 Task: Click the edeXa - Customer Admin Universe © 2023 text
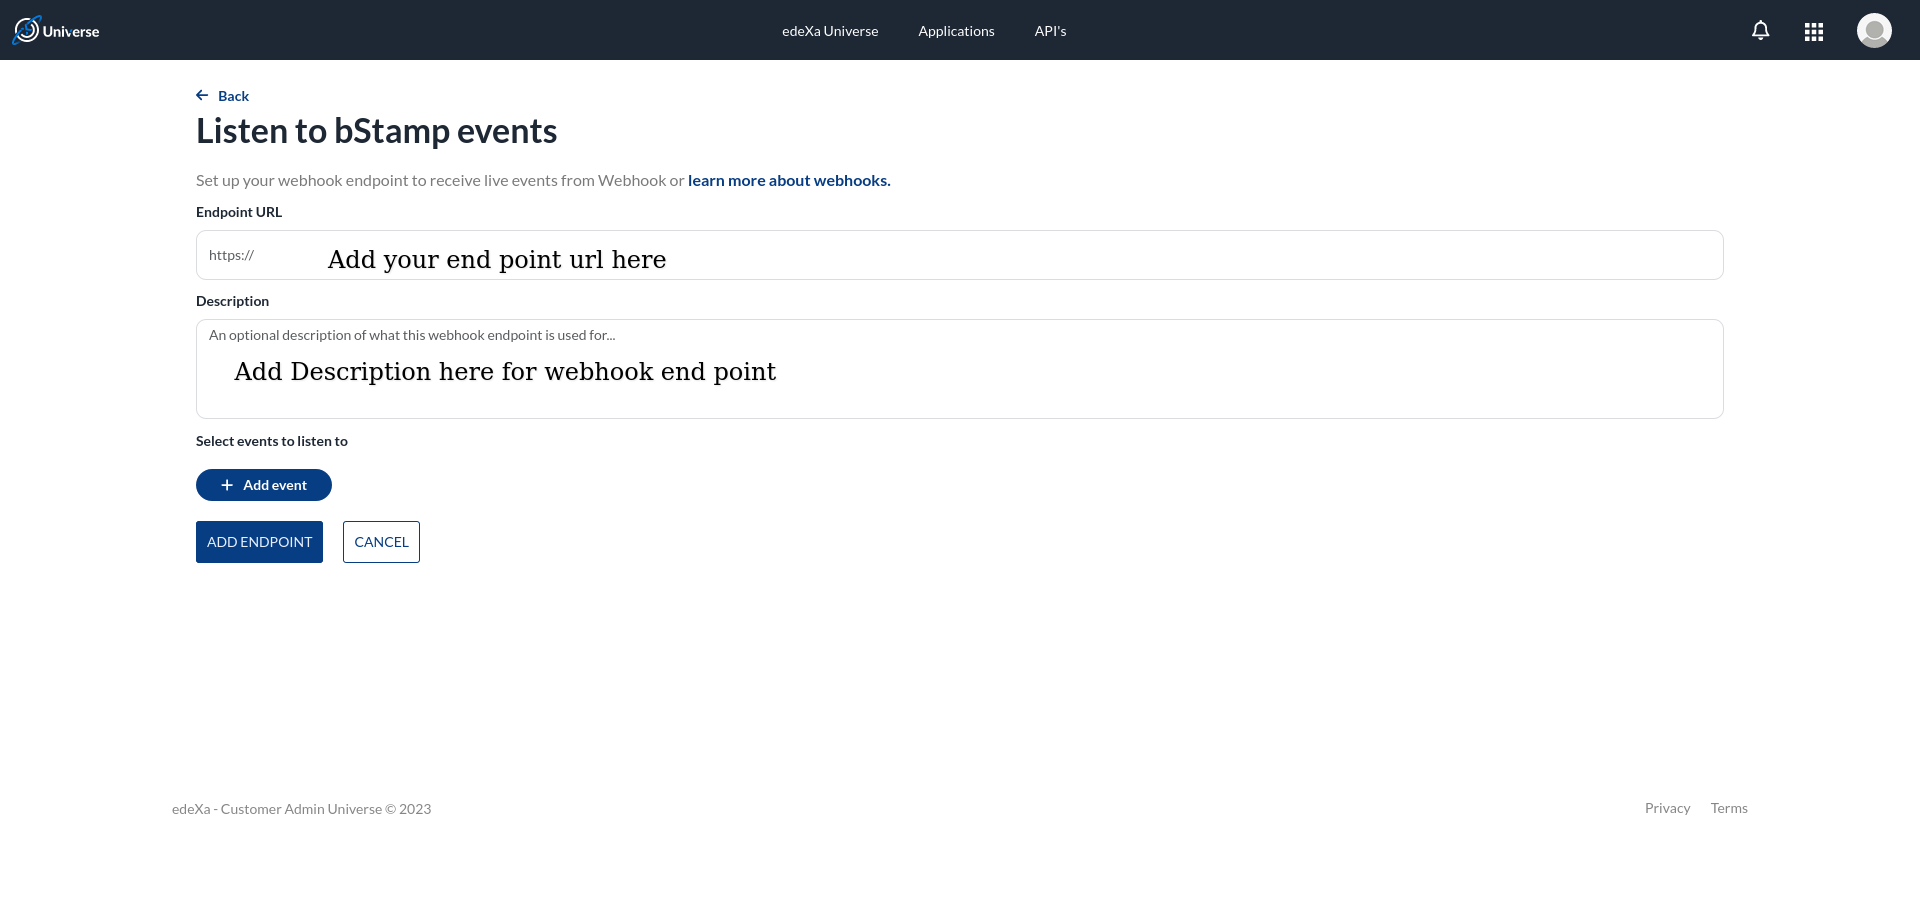click(x=301, y=809)
